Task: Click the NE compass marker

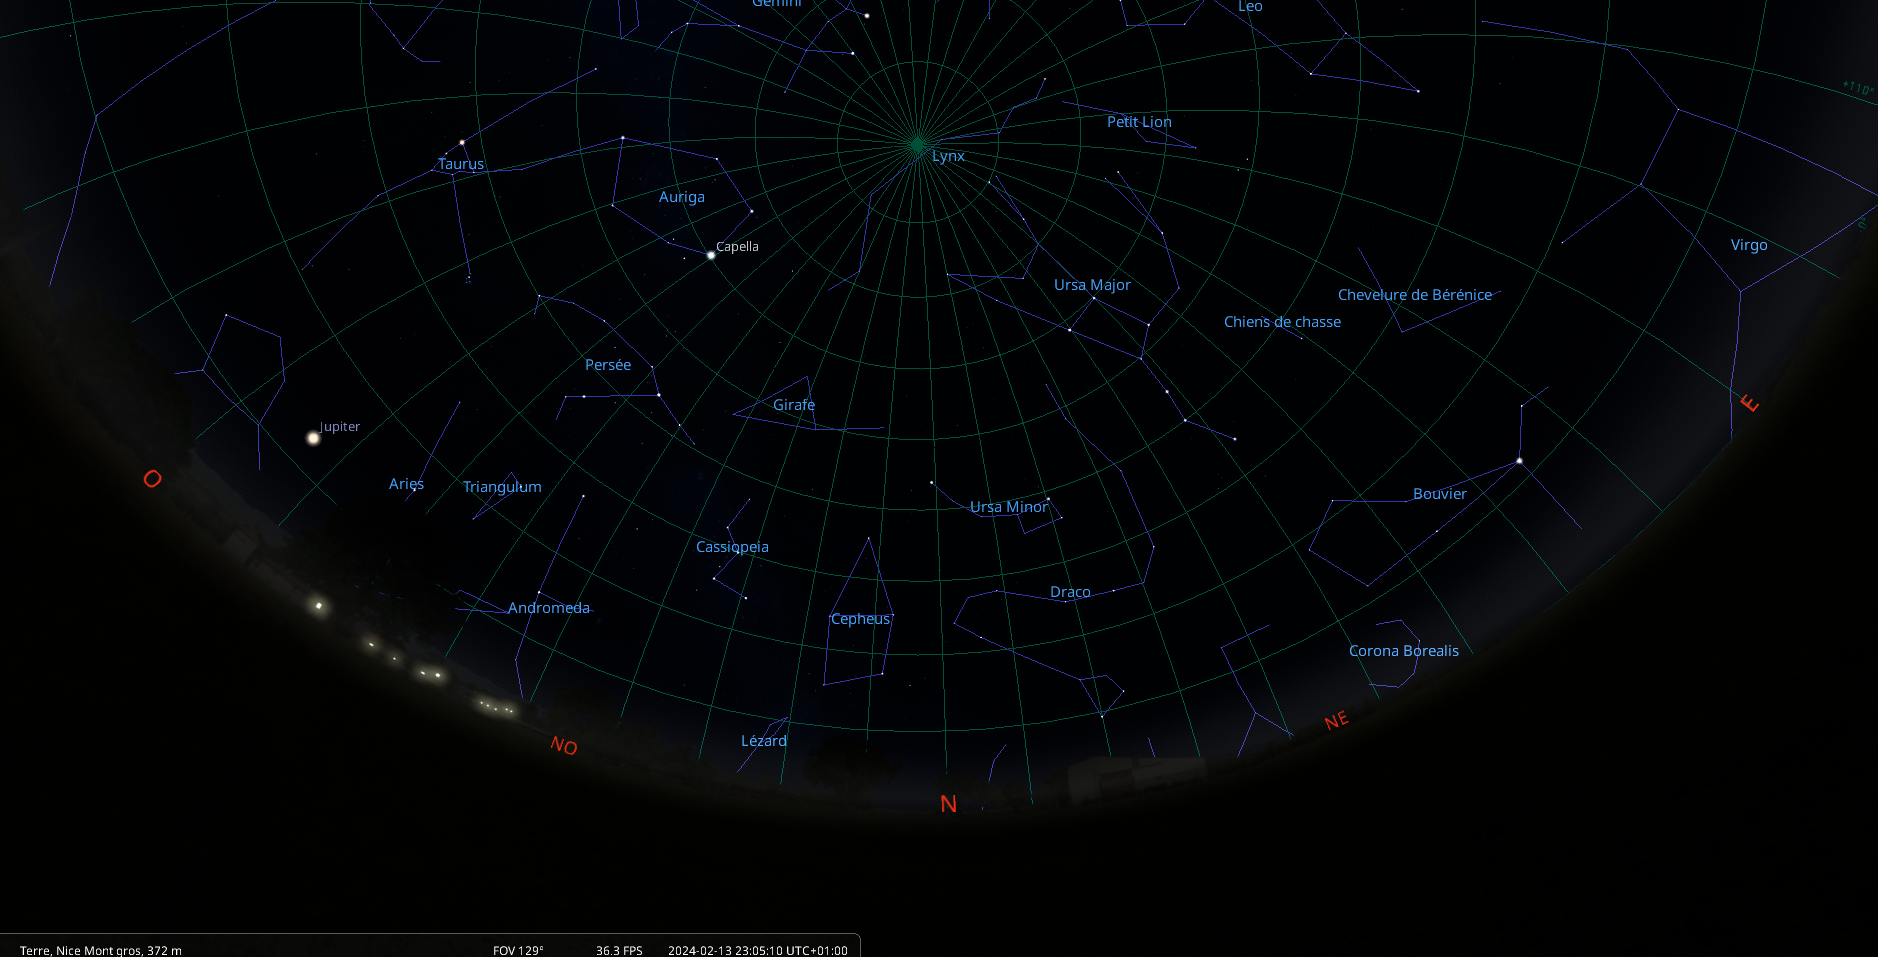Action: [1336, 721]
